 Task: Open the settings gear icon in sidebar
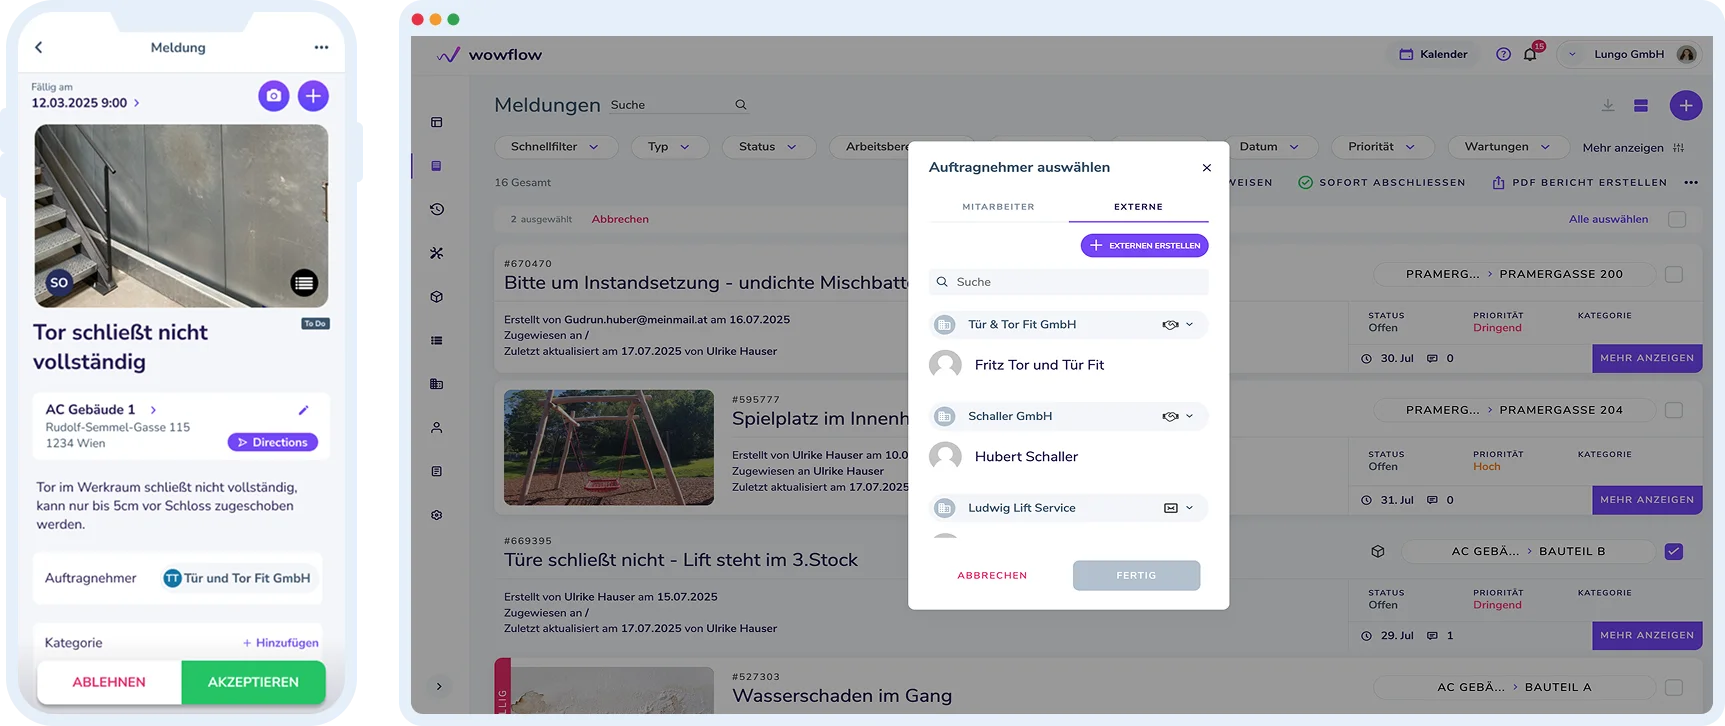(x=437, y=515)
